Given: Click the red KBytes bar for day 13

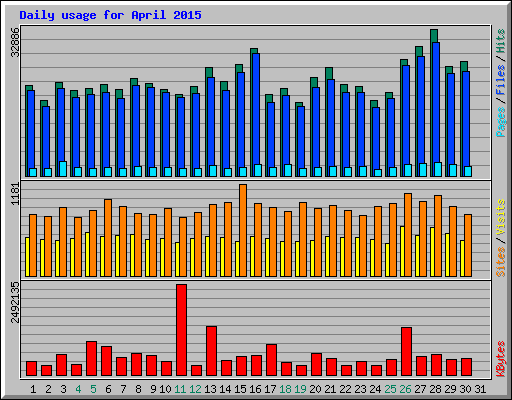Looking at the screenshot, I should [212, 351].
